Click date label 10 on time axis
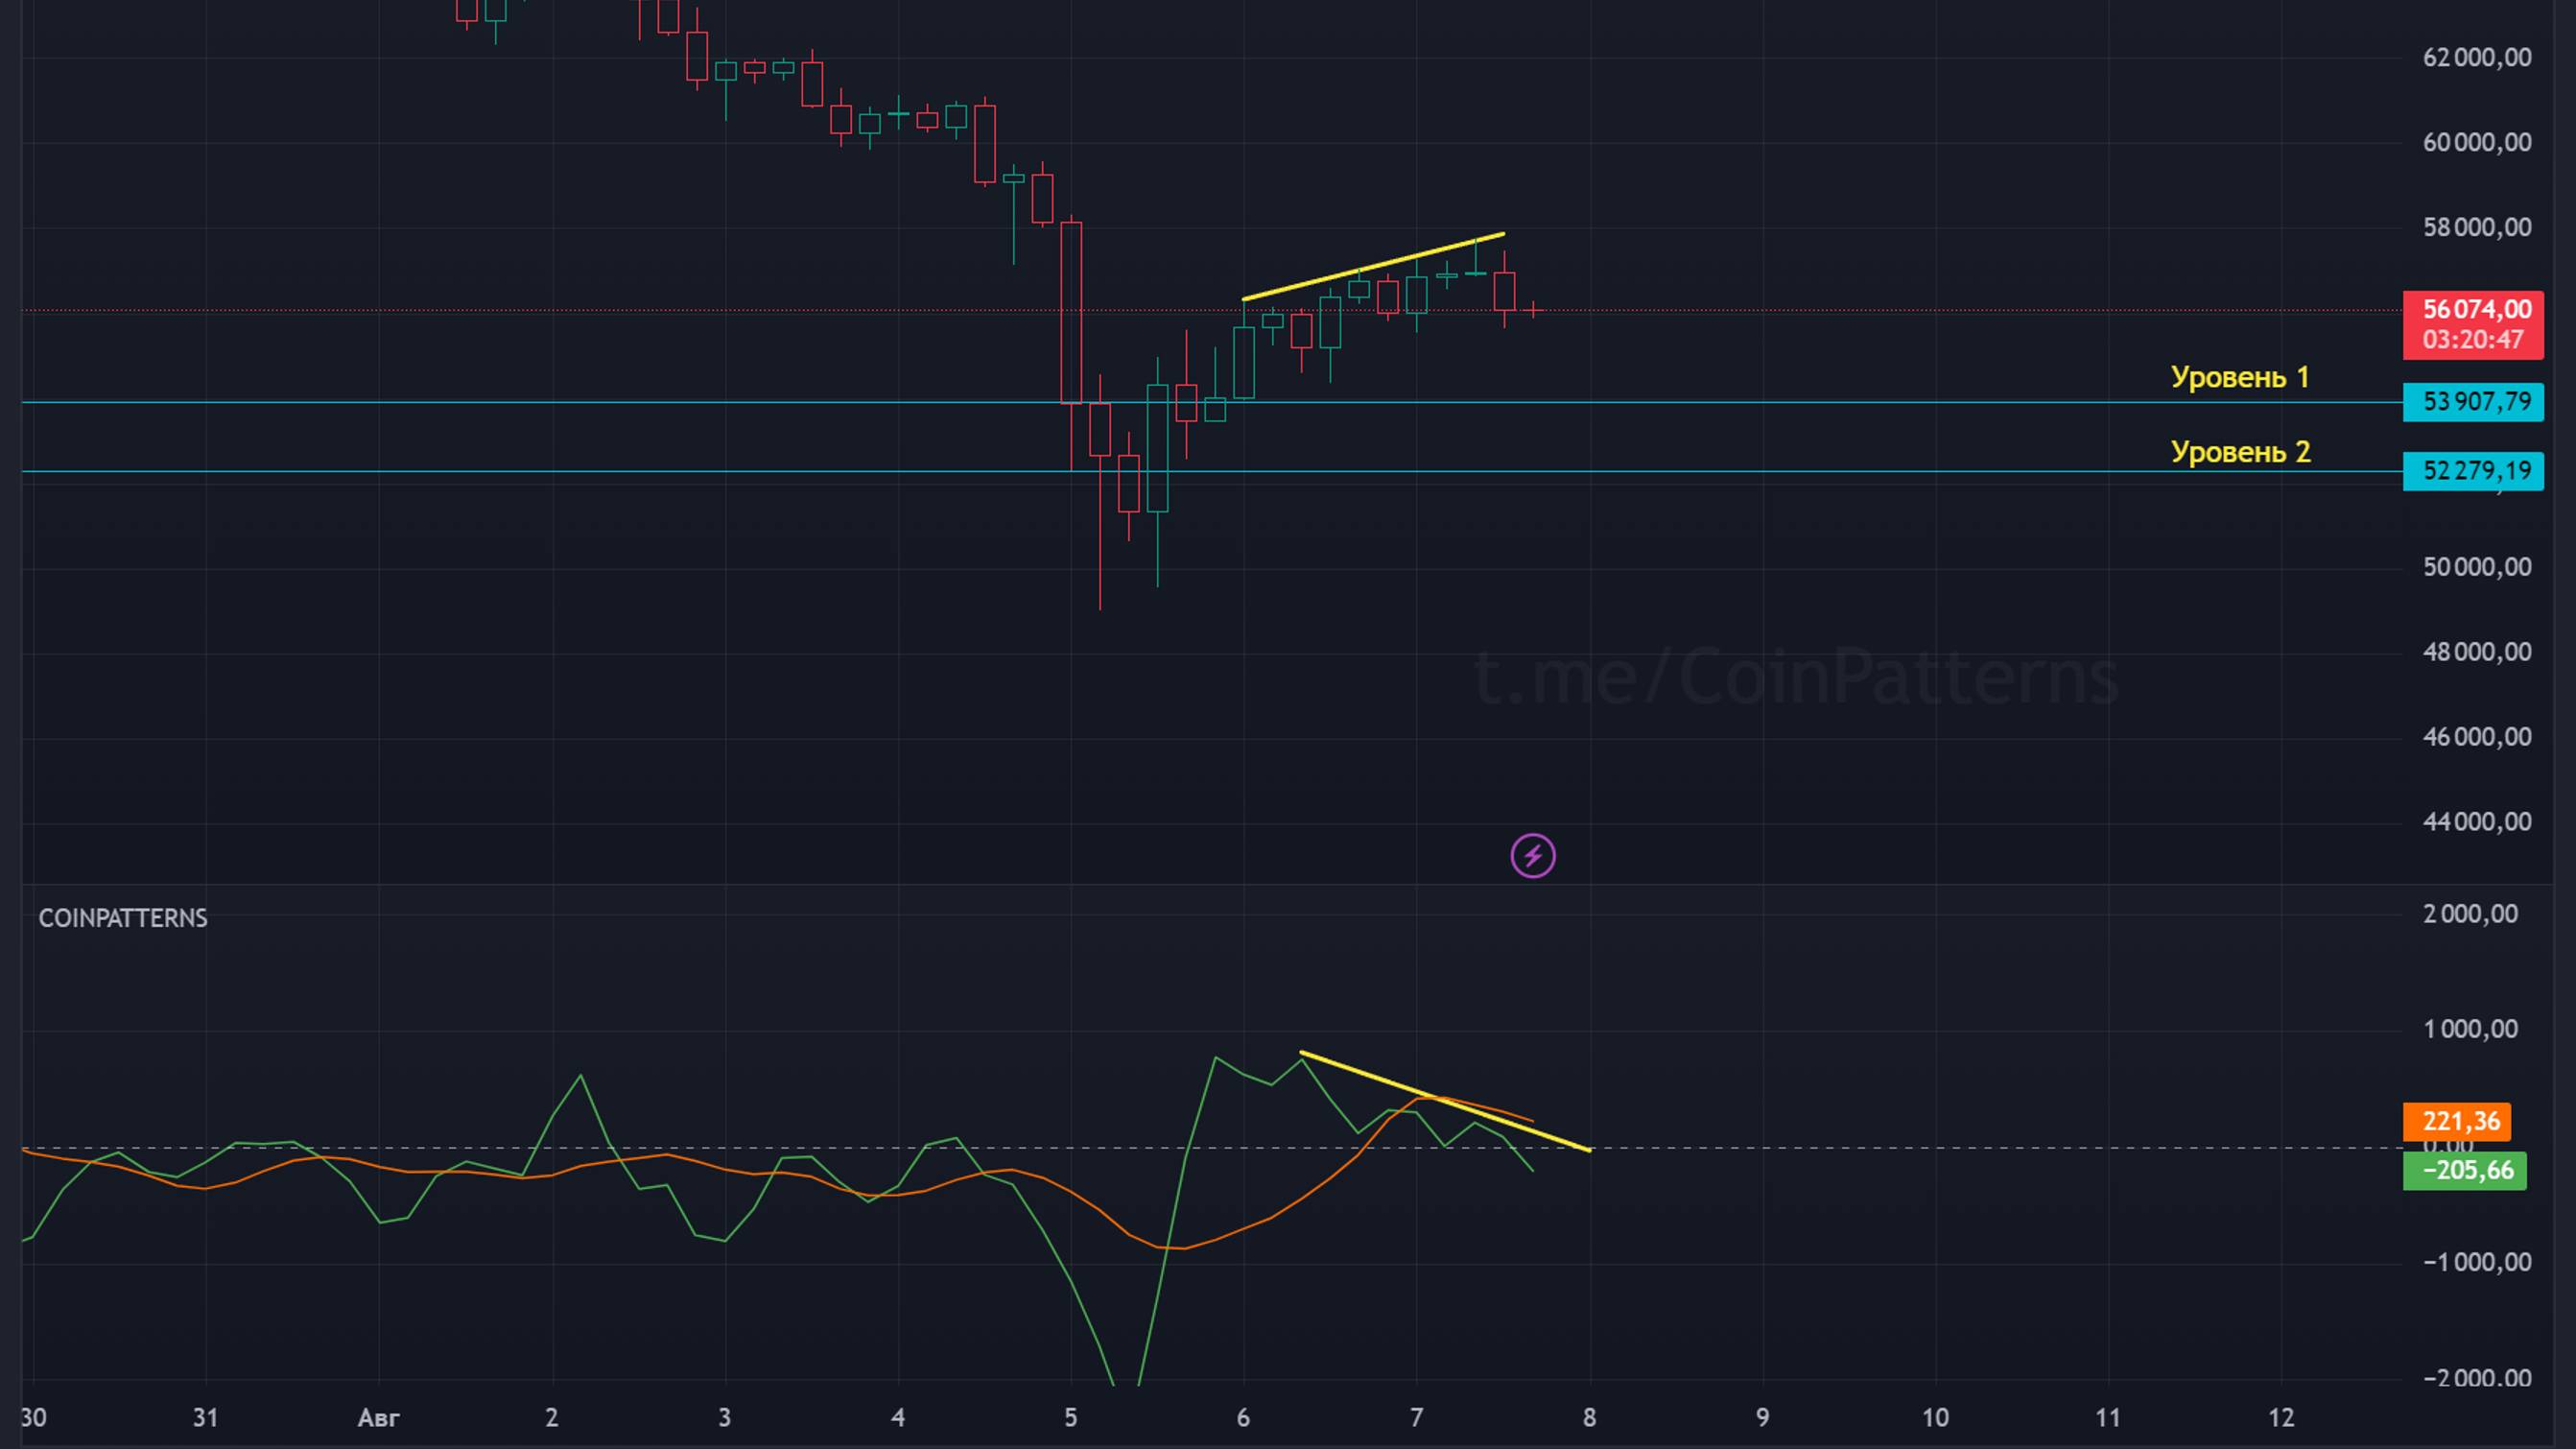 pyautogui.click(x=1935, y=1417)
